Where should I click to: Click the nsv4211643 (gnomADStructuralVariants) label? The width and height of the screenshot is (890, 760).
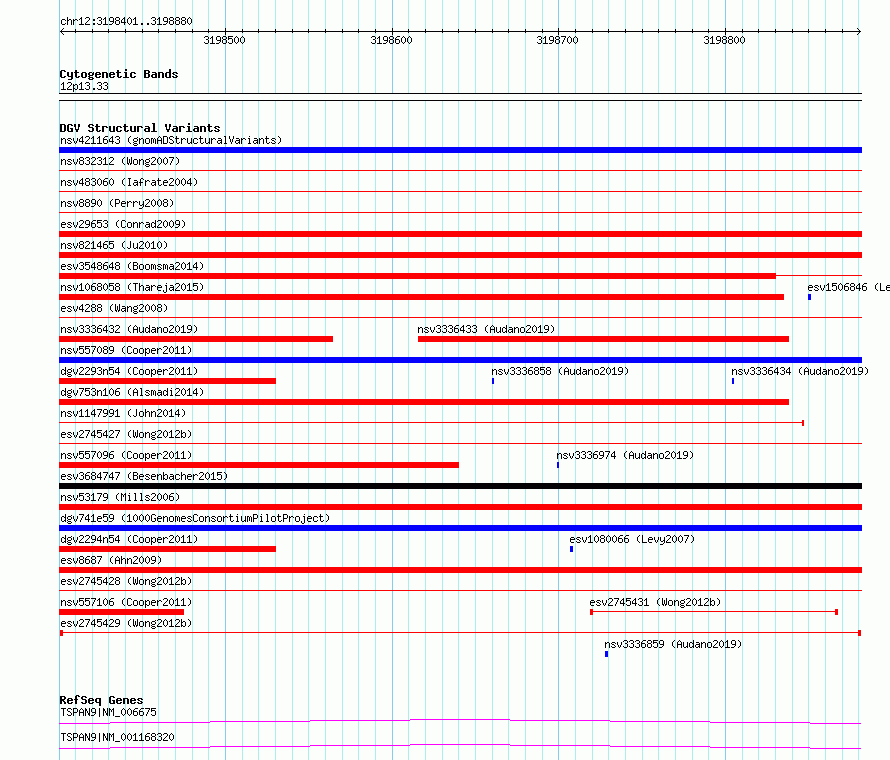pos(171,140)
